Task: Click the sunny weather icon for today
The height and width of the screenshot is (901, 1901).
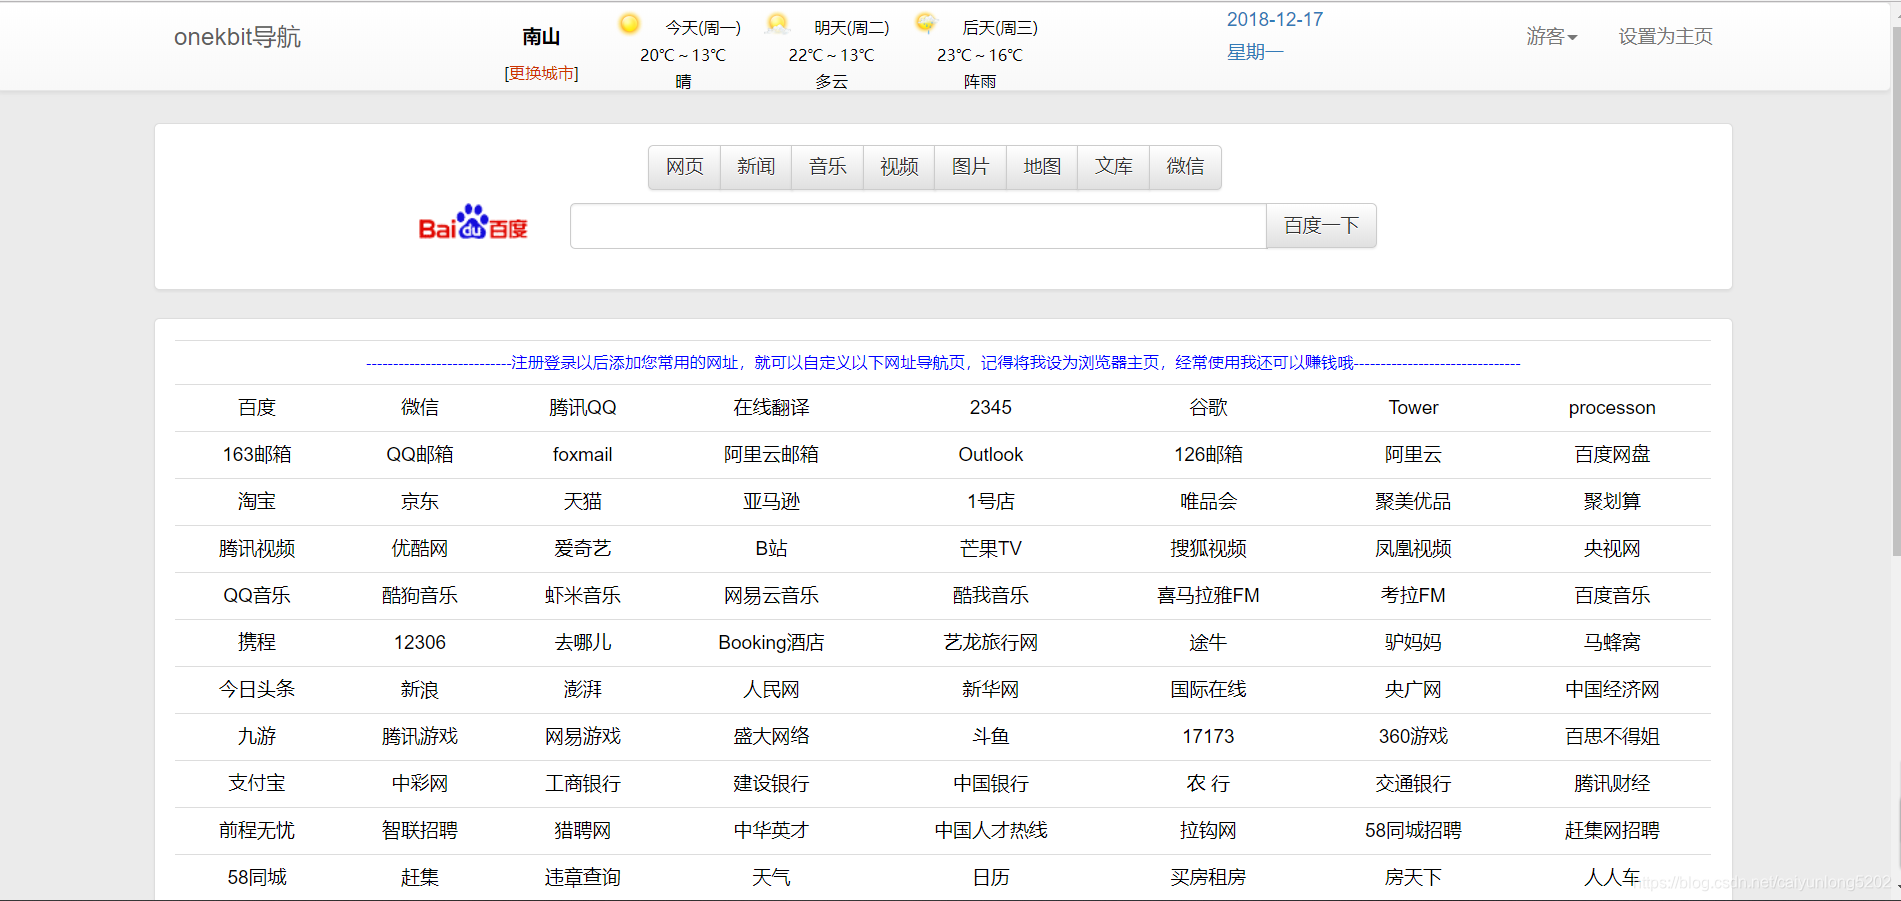Action: pos(629,24)
